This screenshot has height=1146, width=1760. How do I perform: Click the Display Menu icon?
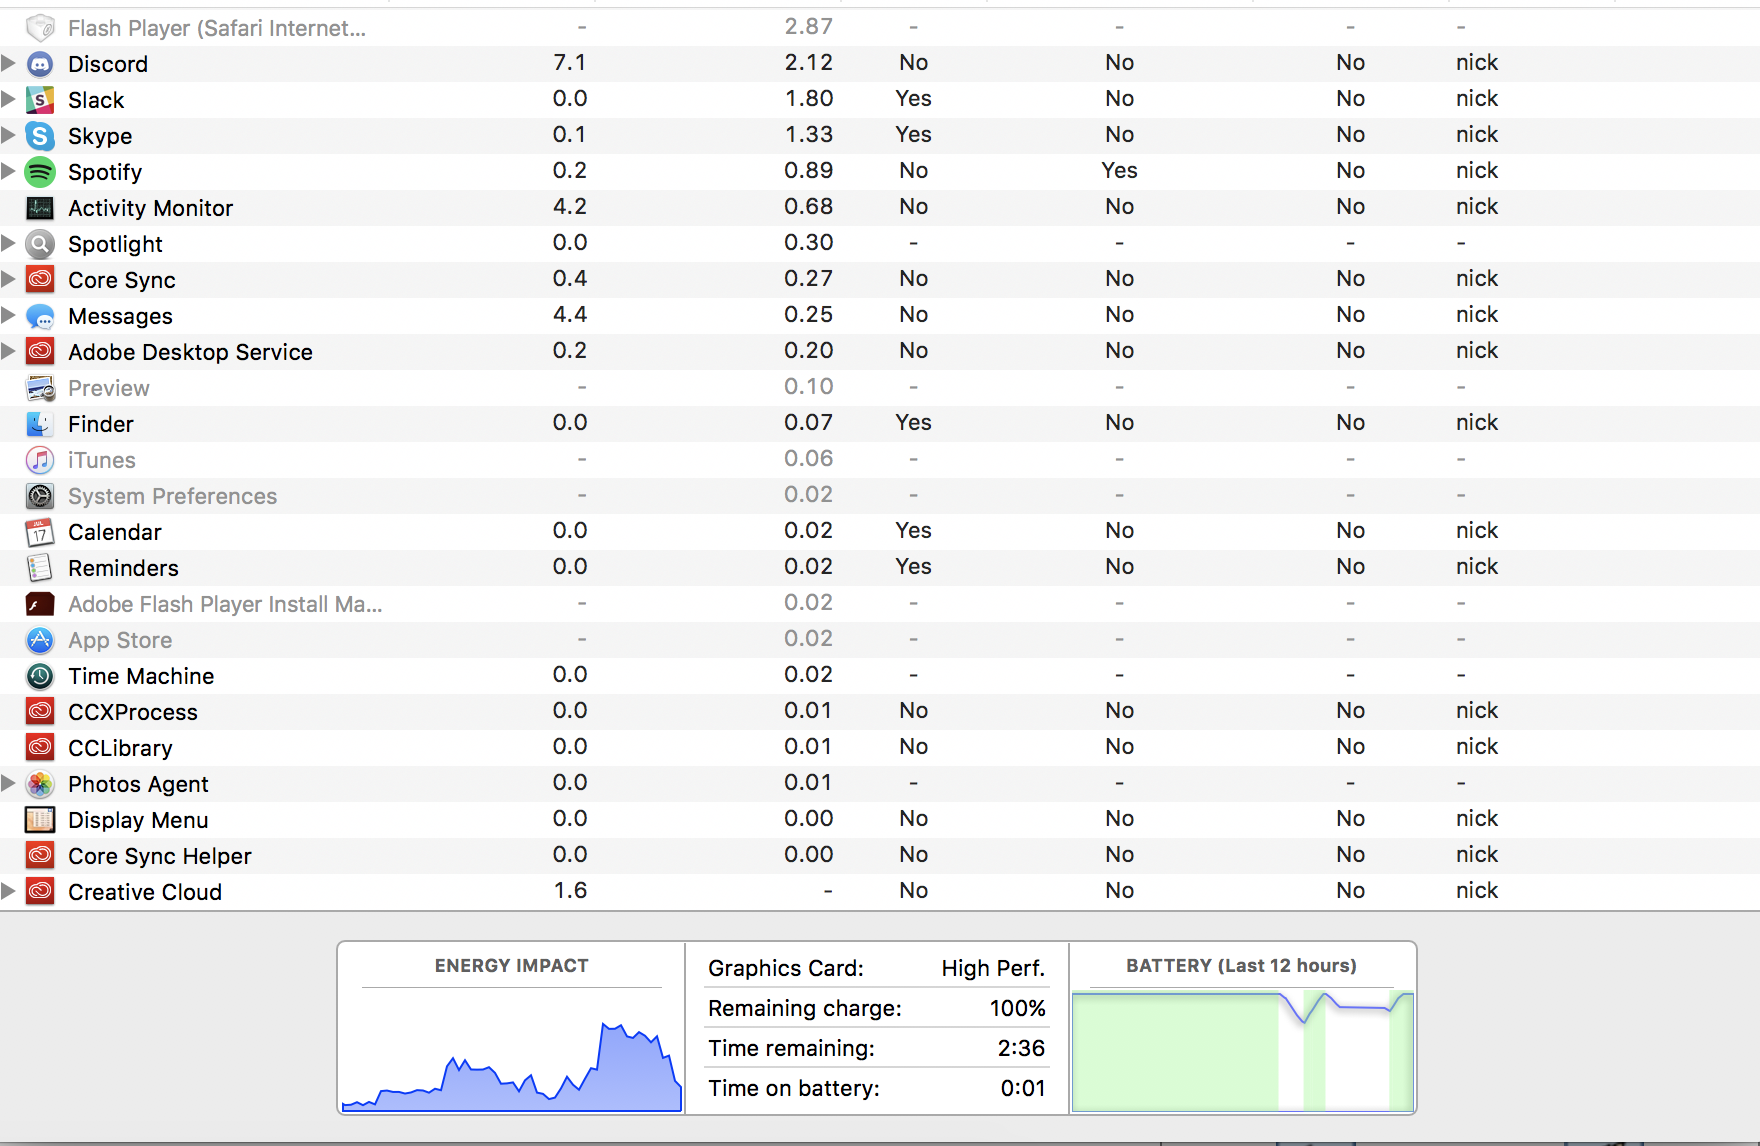pos(40,820)
